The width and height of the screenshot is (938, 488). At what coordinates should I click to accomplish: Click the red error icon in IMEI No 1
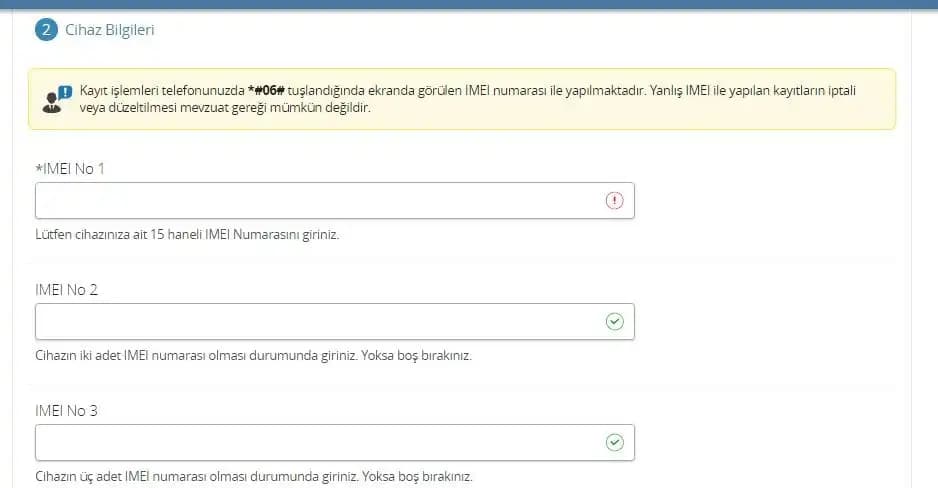pos(614,201)
